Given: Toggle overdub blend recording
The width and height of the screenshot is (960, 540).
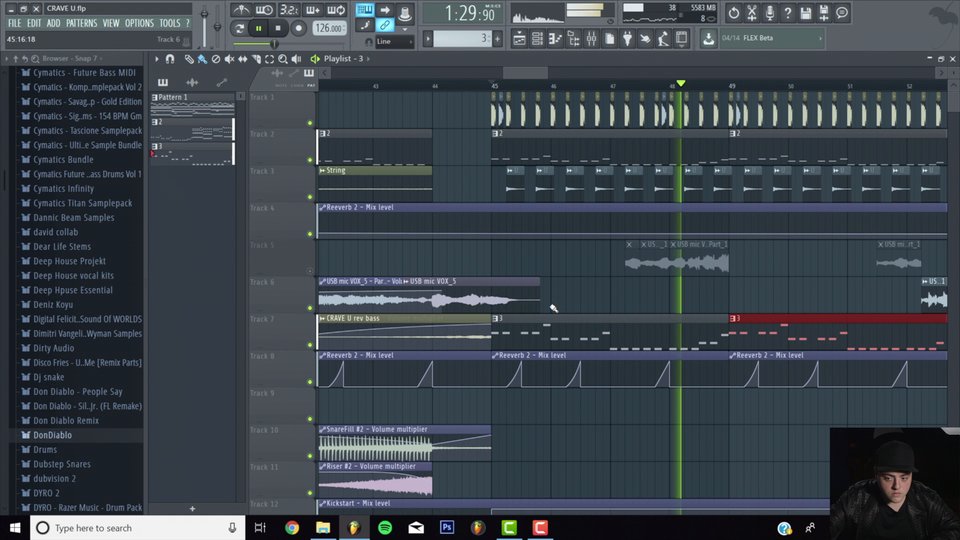Looking at the screenshot, I should coord(312,10).
